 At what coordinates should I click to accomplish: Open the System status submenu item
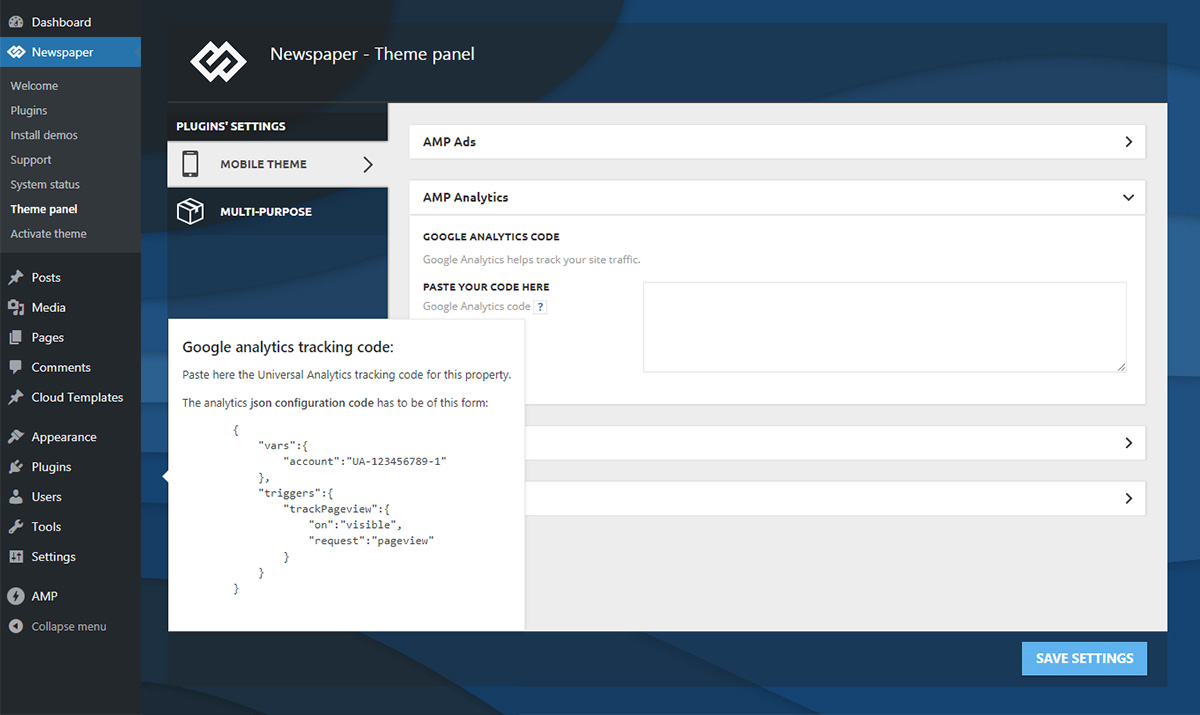45,185
